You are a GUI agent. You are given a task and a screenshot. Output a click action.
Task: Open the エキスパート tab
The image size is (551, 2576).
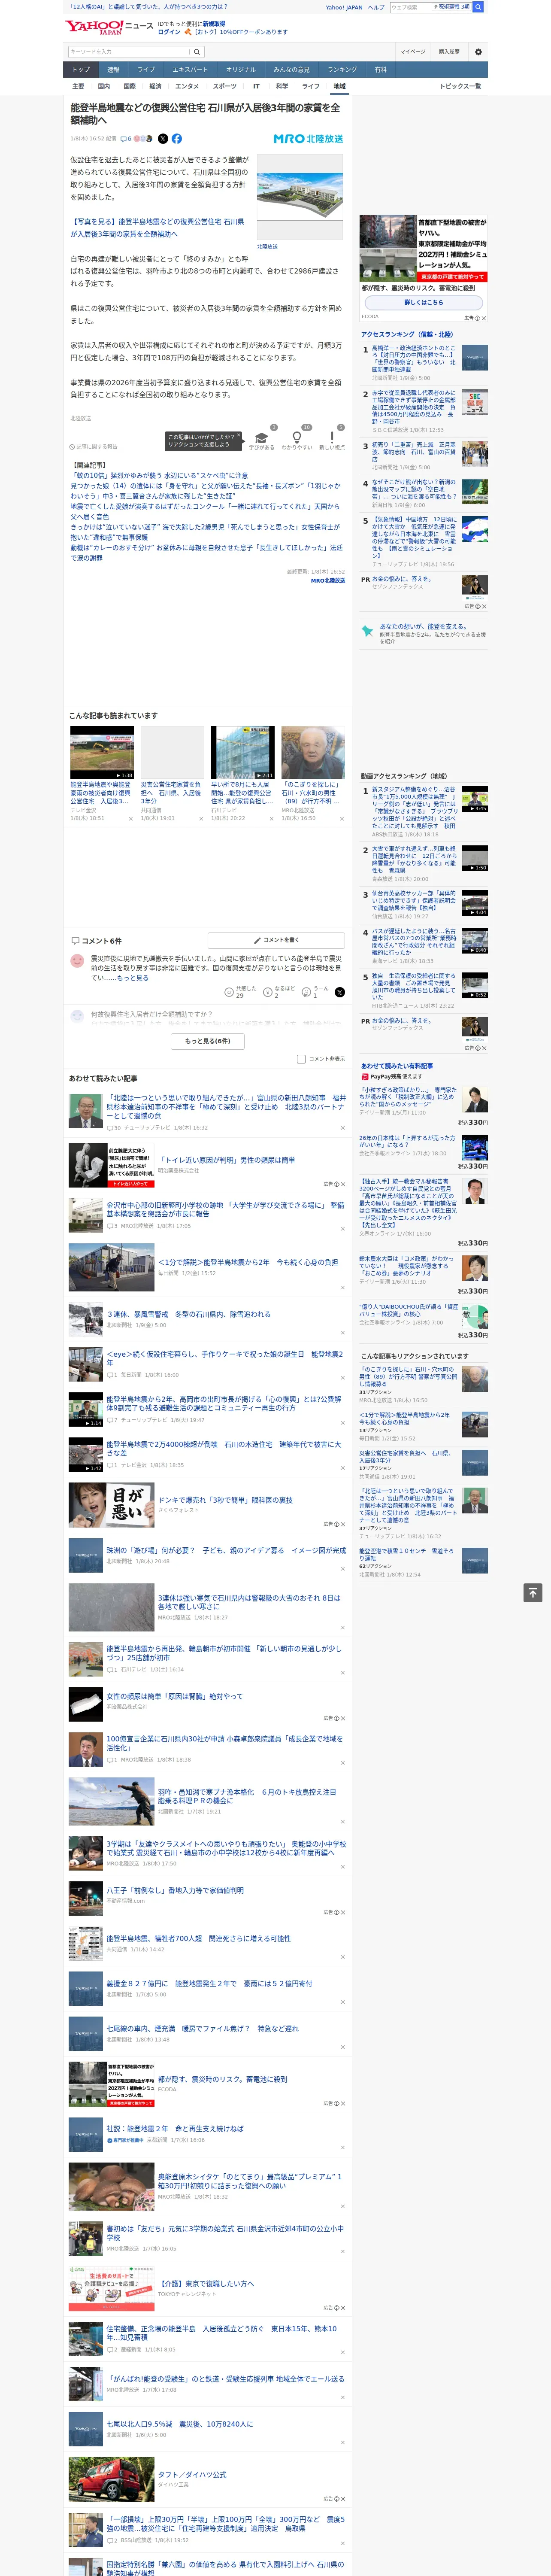click(x=190, y=70)
